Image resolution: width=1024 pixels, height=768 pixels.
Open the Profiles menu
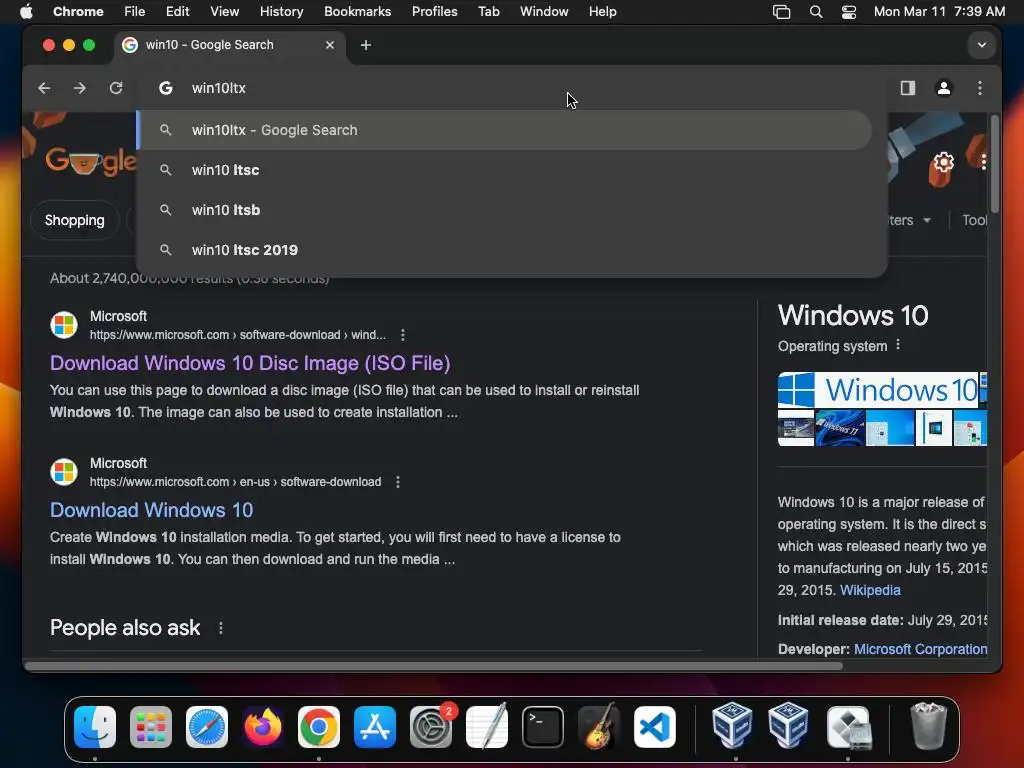click(x=434, y=12)
